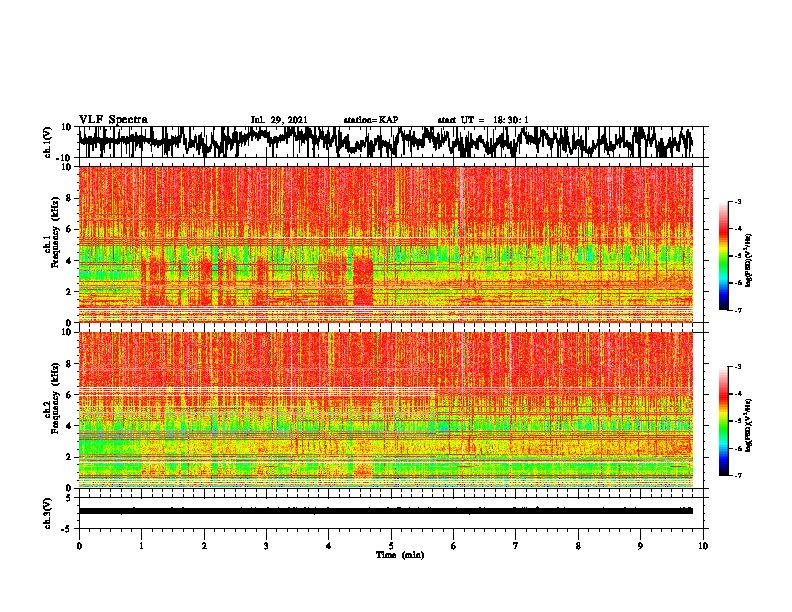This screenshot has width=792, height=612.
Task: Select the date text "Jul. 29, 2021"
Action: (x=279, y=120)
